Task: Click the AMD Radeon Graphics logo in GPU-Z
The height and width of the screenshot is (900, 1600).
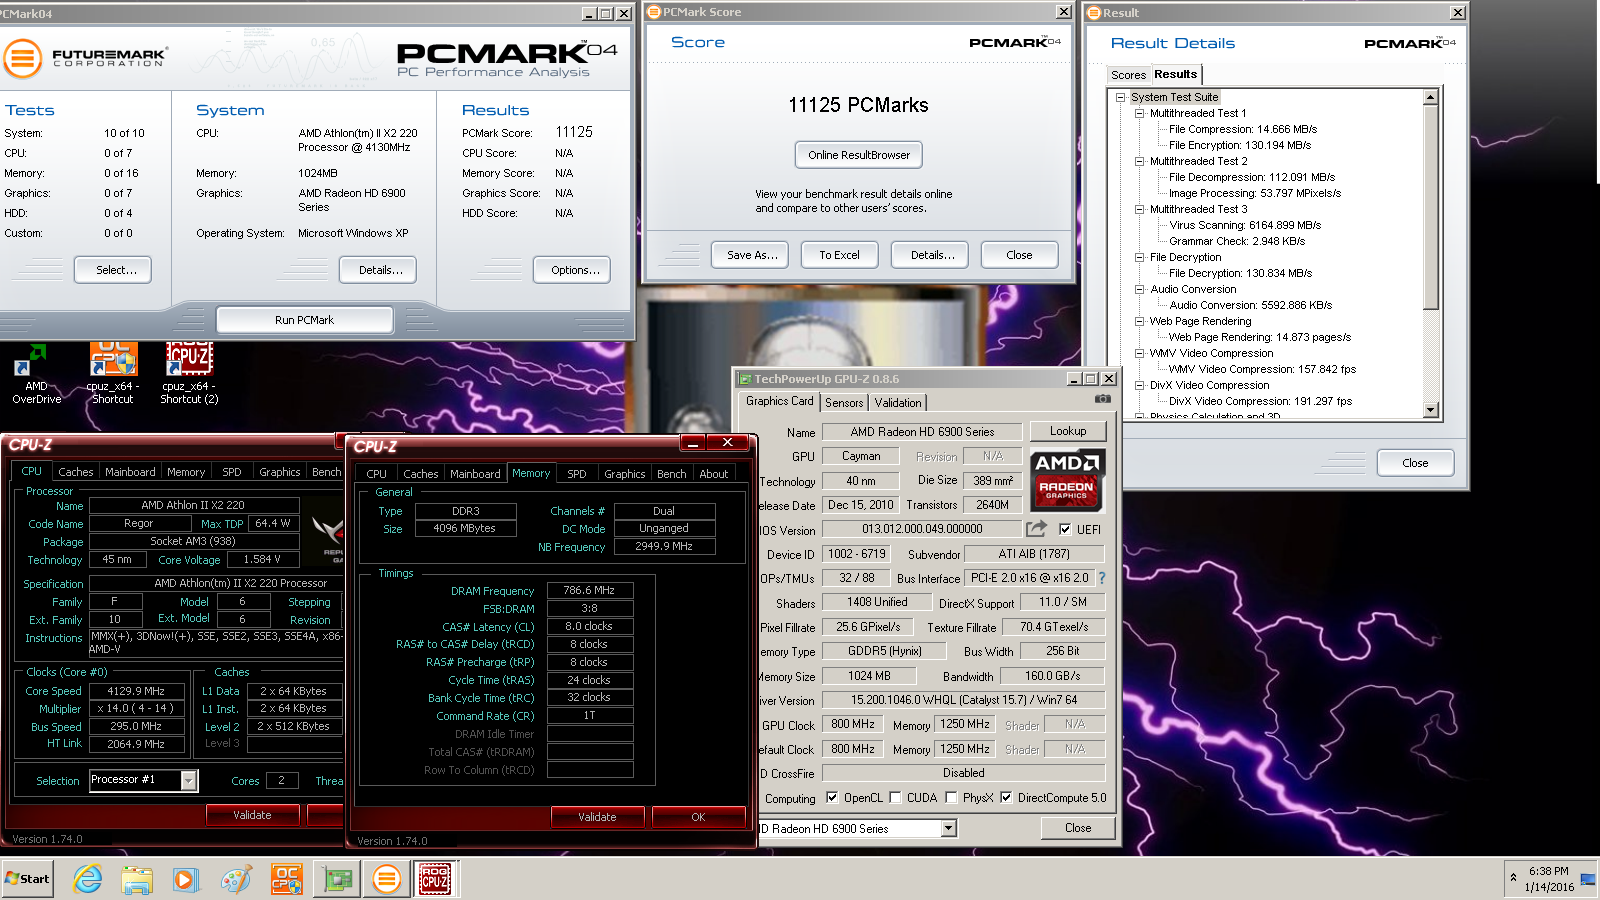Action: (1067, 480)
